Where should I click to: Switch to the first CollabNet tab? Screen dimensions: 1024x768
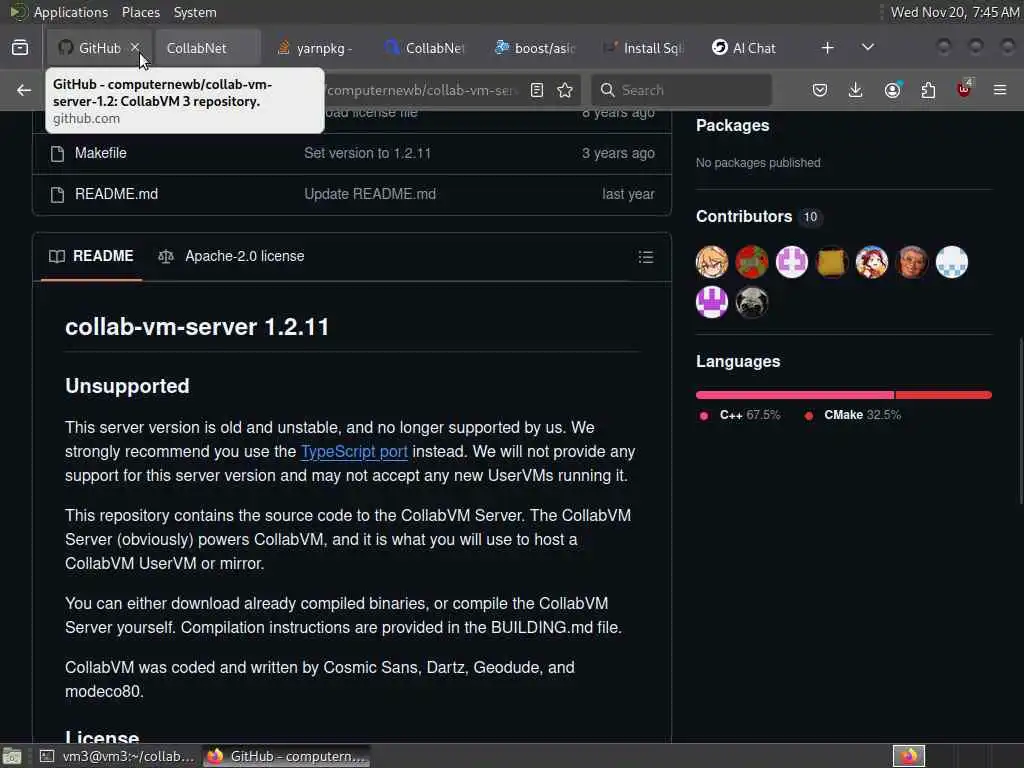point(208,48)
